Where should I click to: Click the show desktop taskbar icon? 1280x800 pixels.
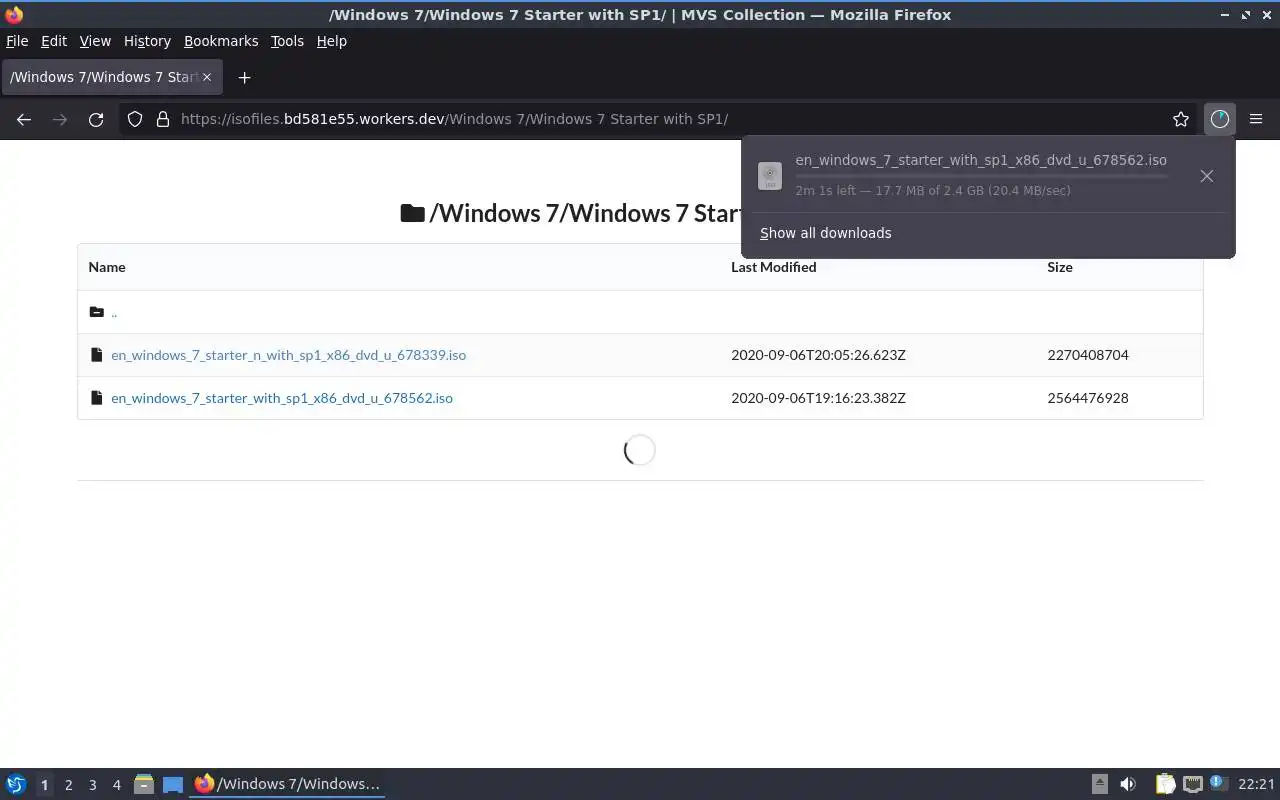pyautogui.click(x=173, y=784)
